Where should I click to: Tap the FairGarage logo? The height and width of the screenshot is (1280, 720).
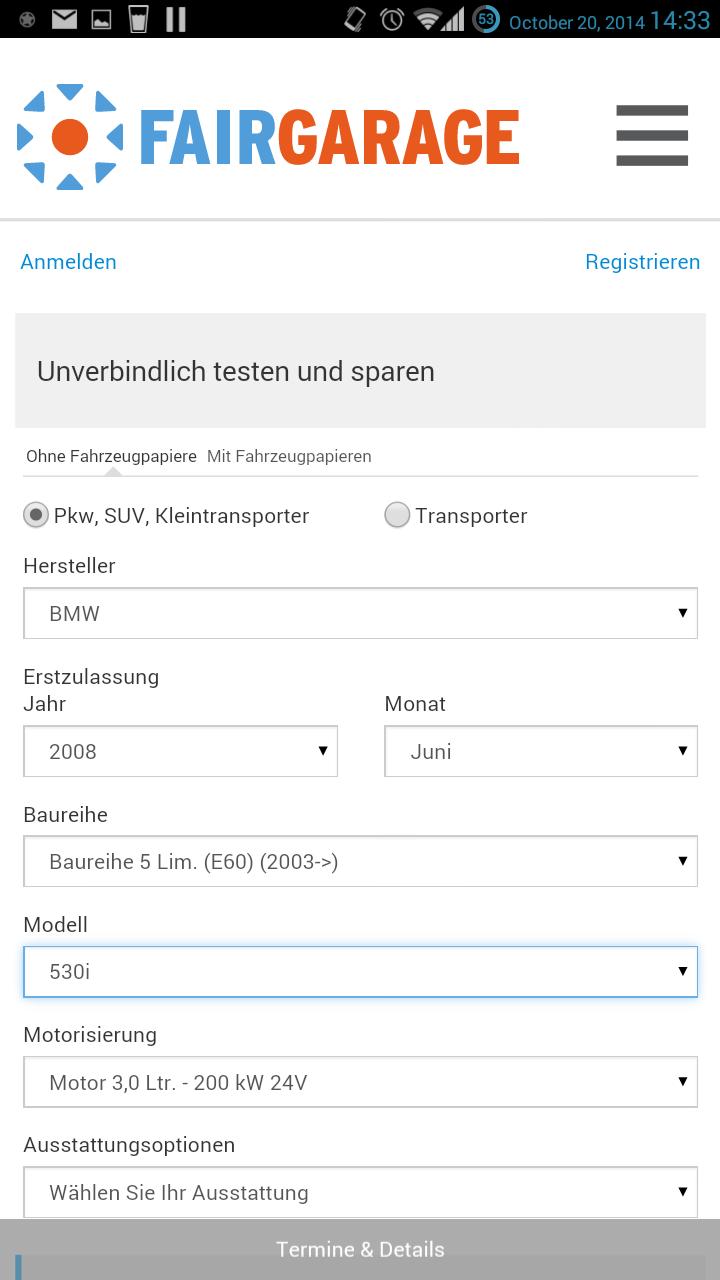[x=268, y=137]
